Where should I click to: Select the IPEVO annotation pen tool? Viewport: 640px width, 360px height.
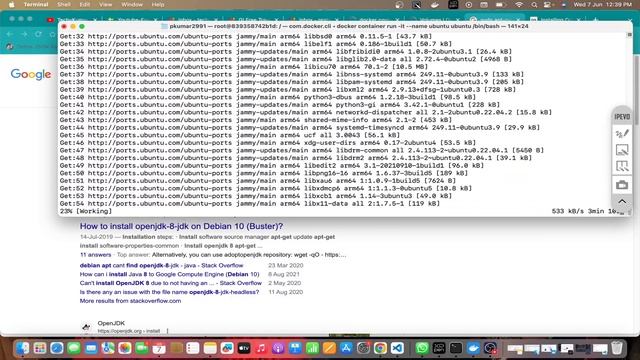pos(622,133)
